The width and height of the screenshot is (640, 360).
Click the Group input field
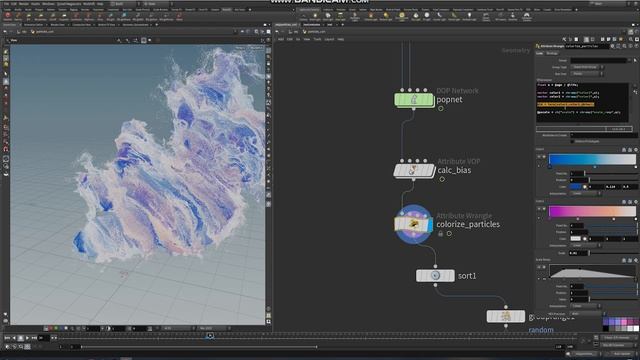pos(598,60)
